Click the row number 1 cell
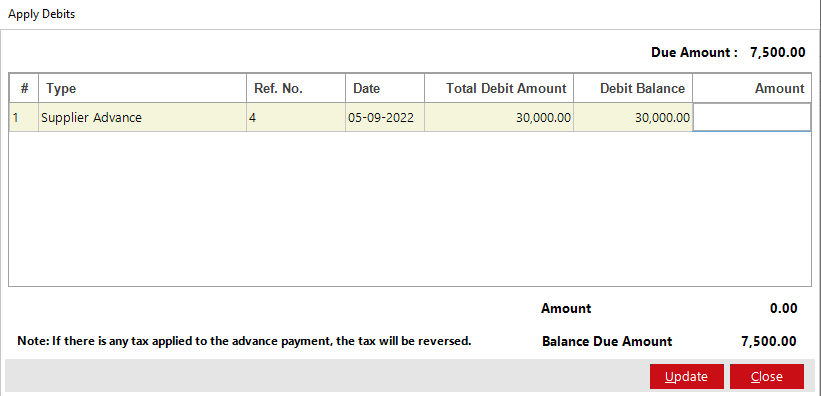The width and height of the screenshot is (821, 396). [24, 117]
